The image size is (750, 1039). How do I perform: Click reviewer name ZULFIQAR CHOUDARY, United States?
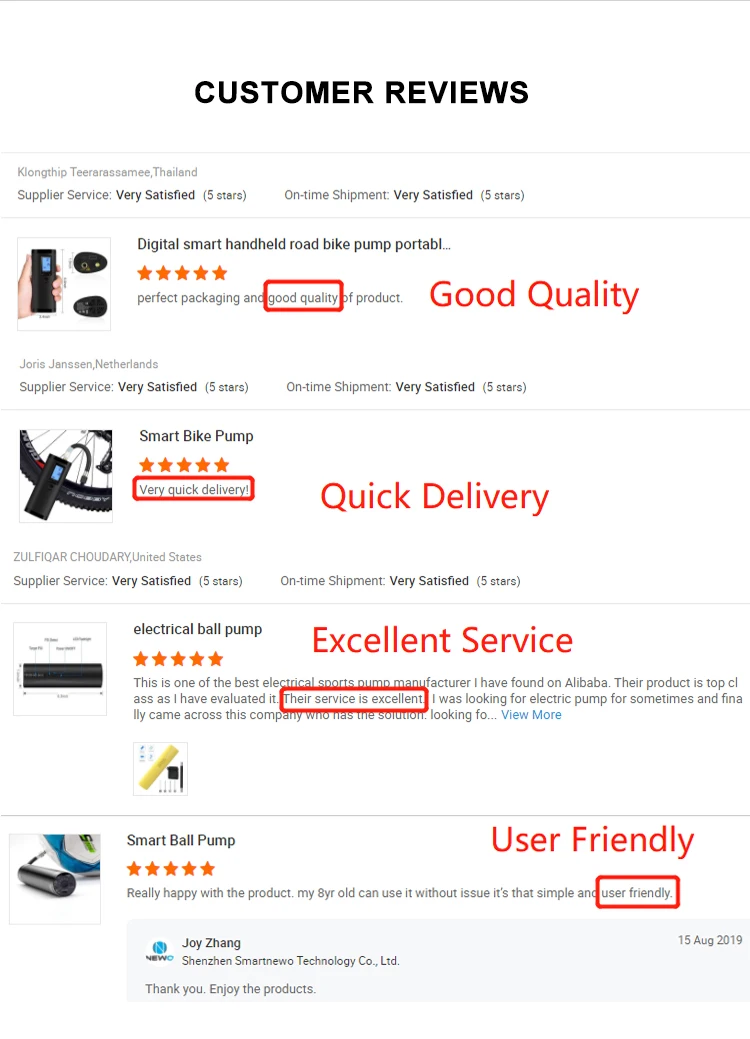[107, 557]
